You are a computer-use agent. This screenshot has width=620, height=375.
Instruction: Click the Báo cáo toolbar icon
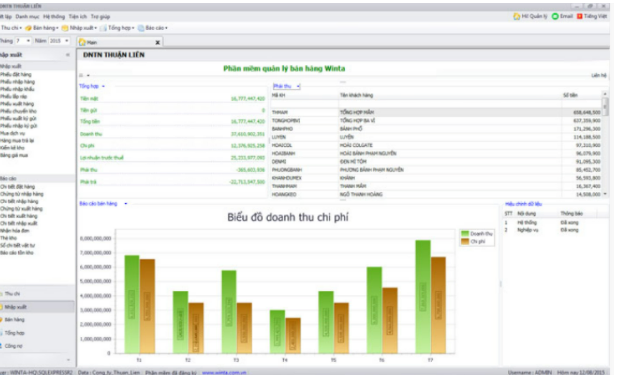click(141, 28)
